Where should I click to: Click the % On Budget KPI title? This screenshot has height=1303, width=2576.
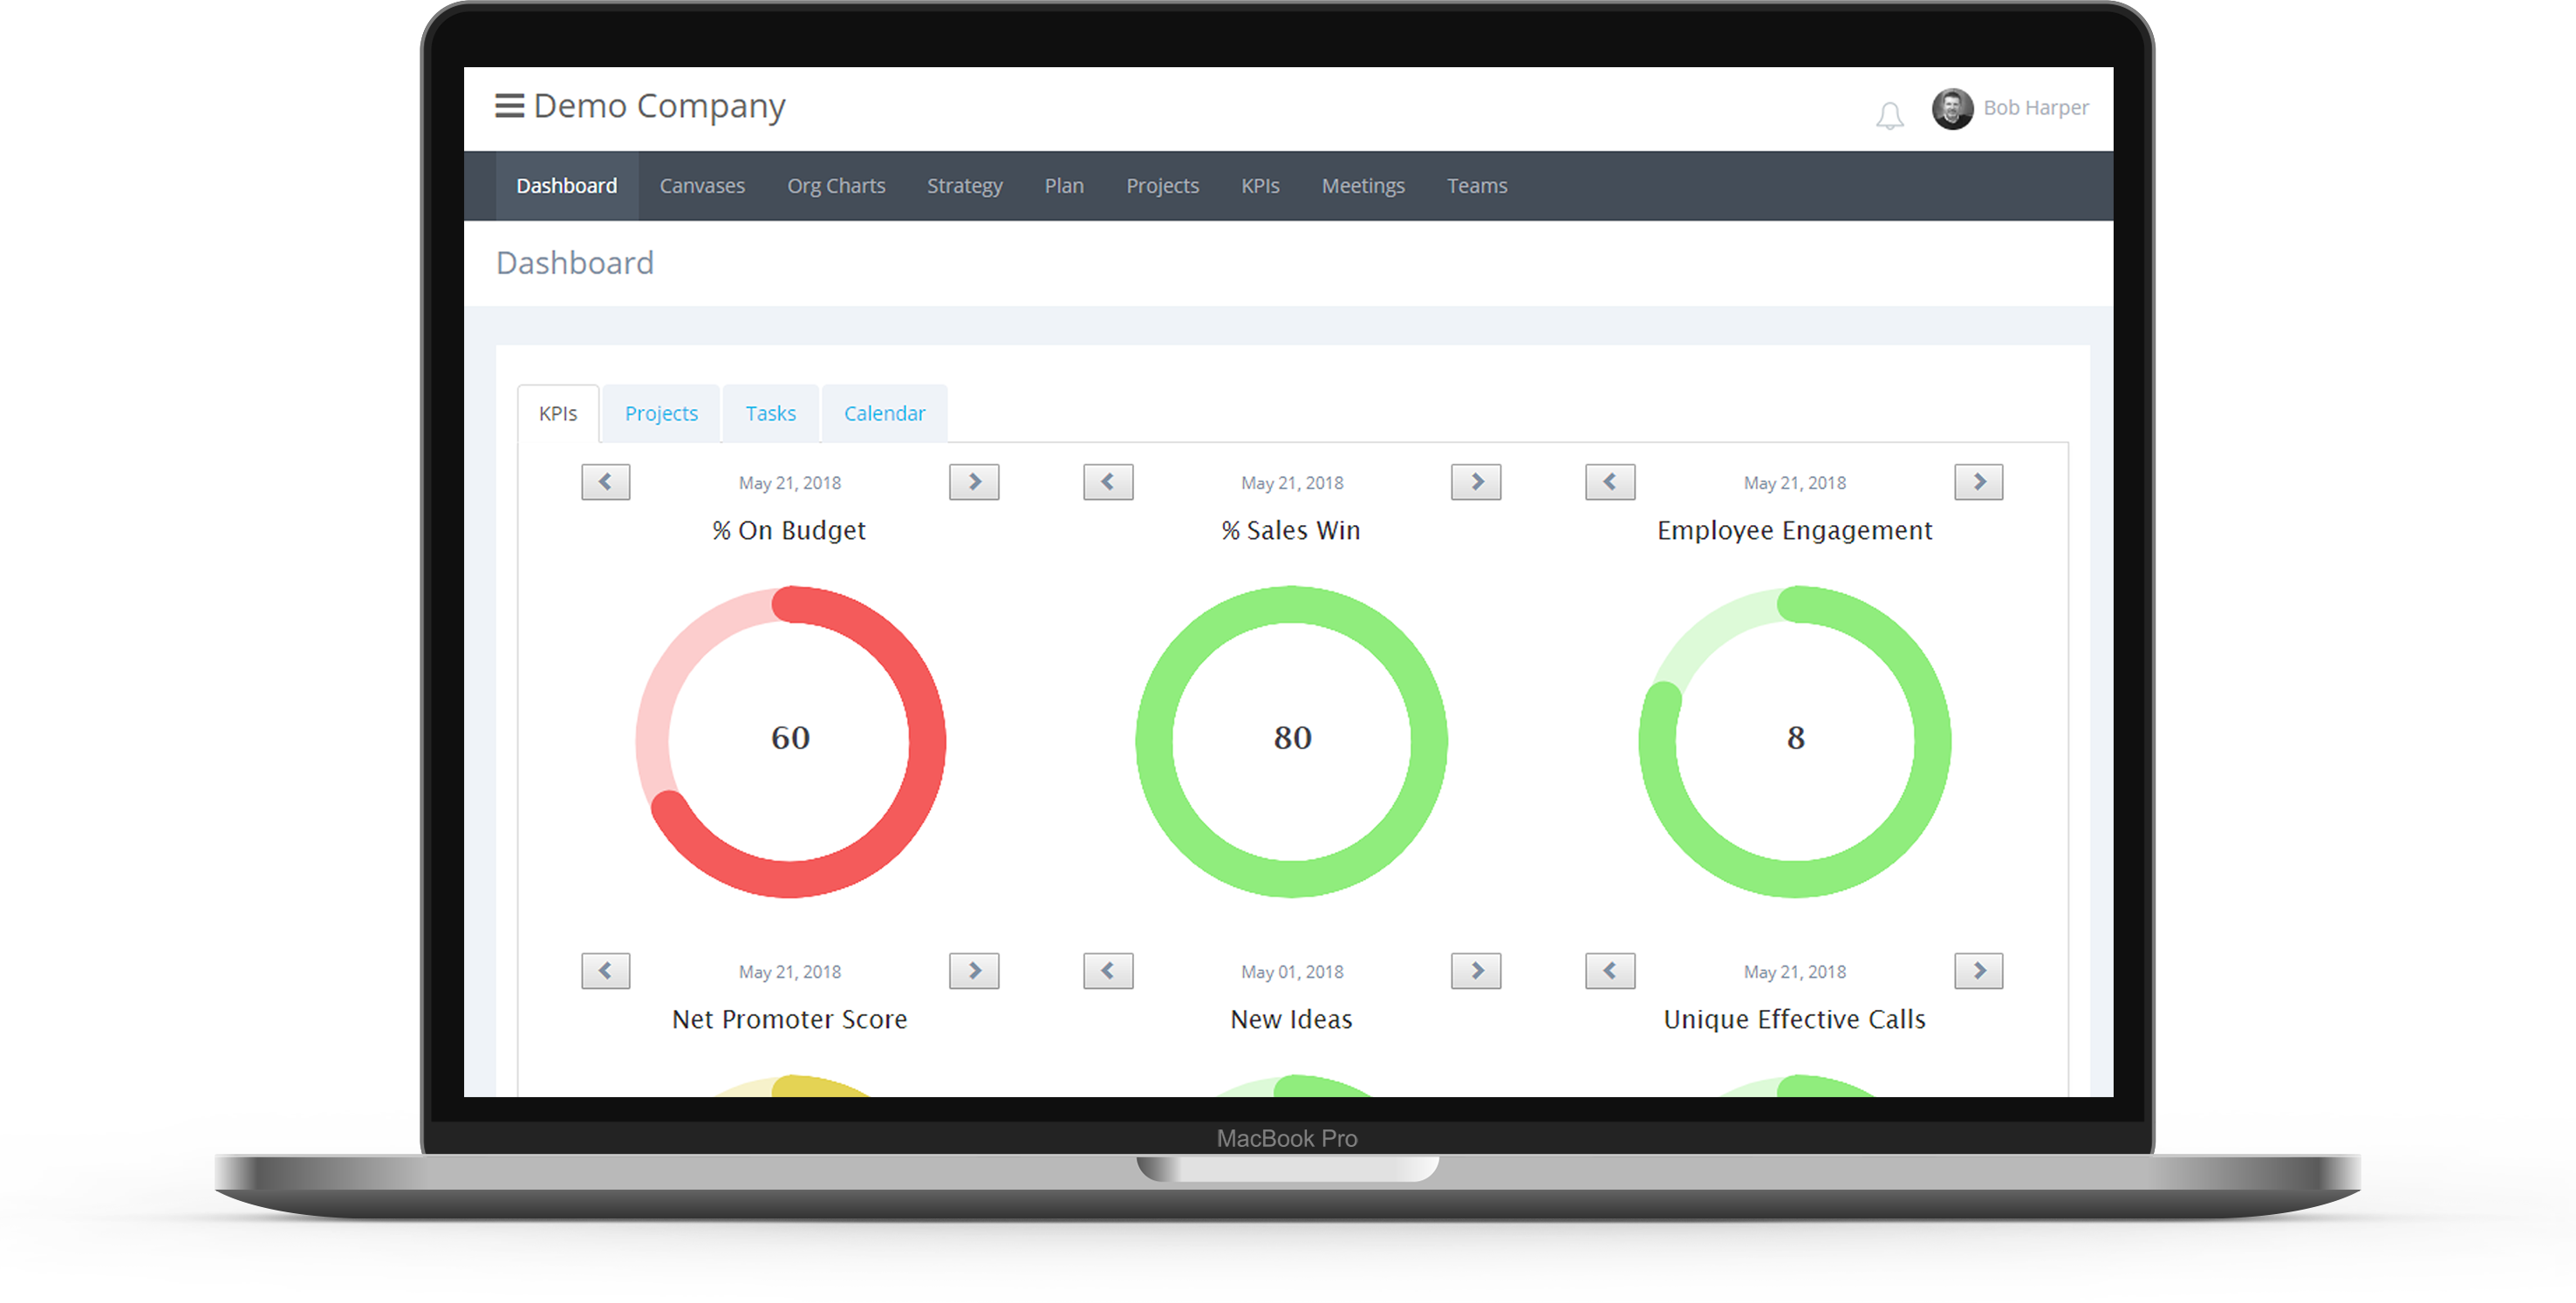[789, 531]
